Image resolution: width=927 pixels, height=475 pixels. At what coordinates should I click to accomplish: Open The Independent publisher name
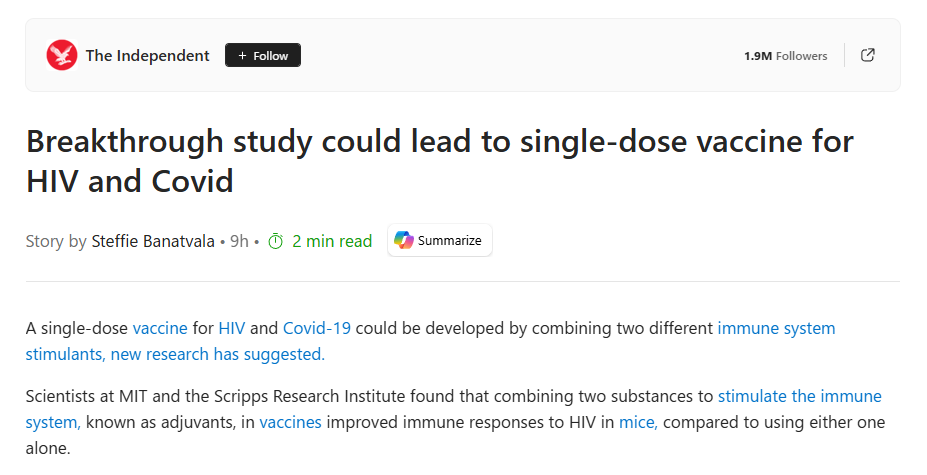pyautogui.click(x=147, y=56)
